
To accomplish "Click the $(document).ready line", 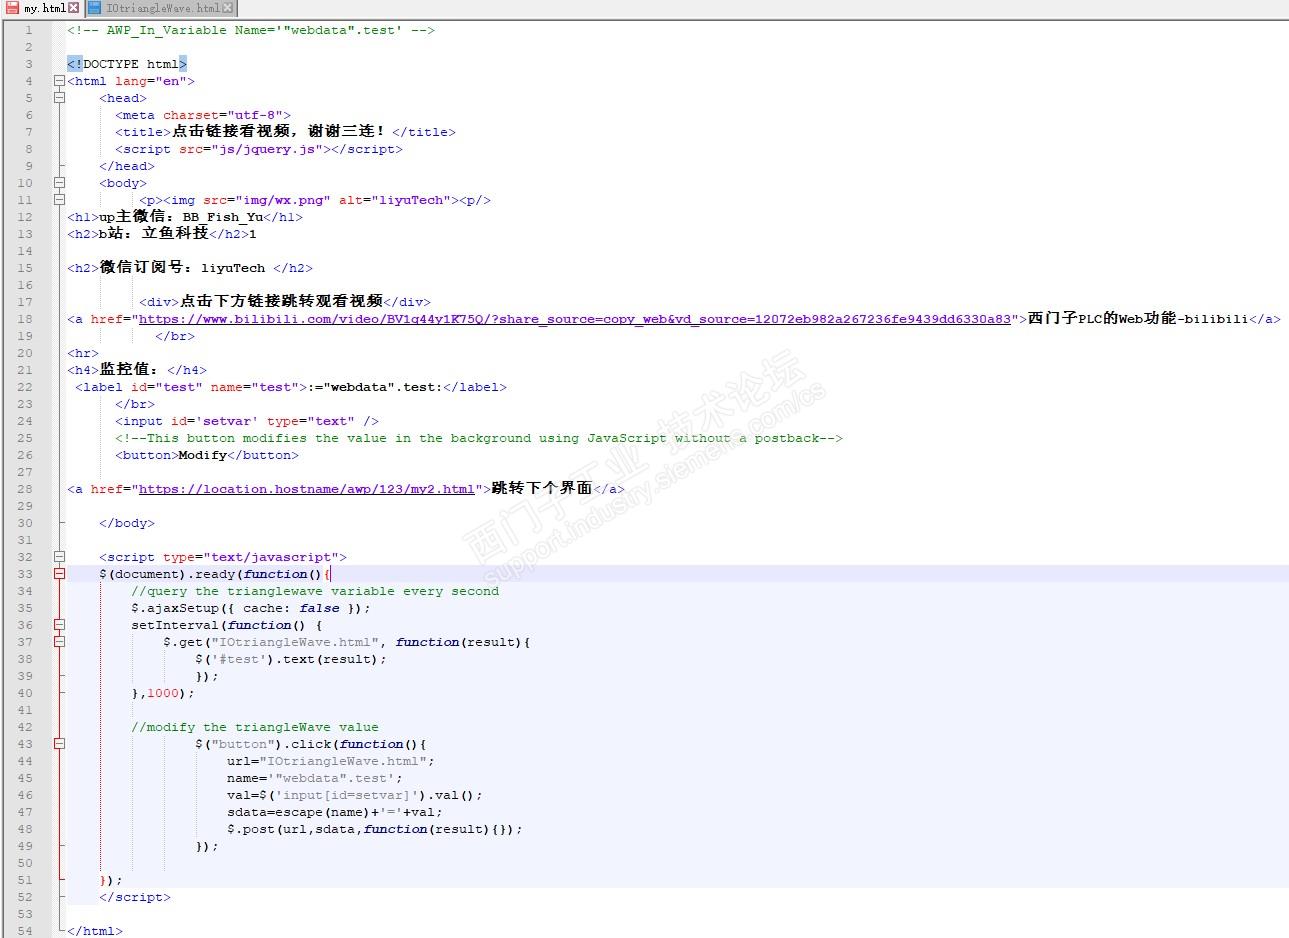I will [x=215, y=574].
